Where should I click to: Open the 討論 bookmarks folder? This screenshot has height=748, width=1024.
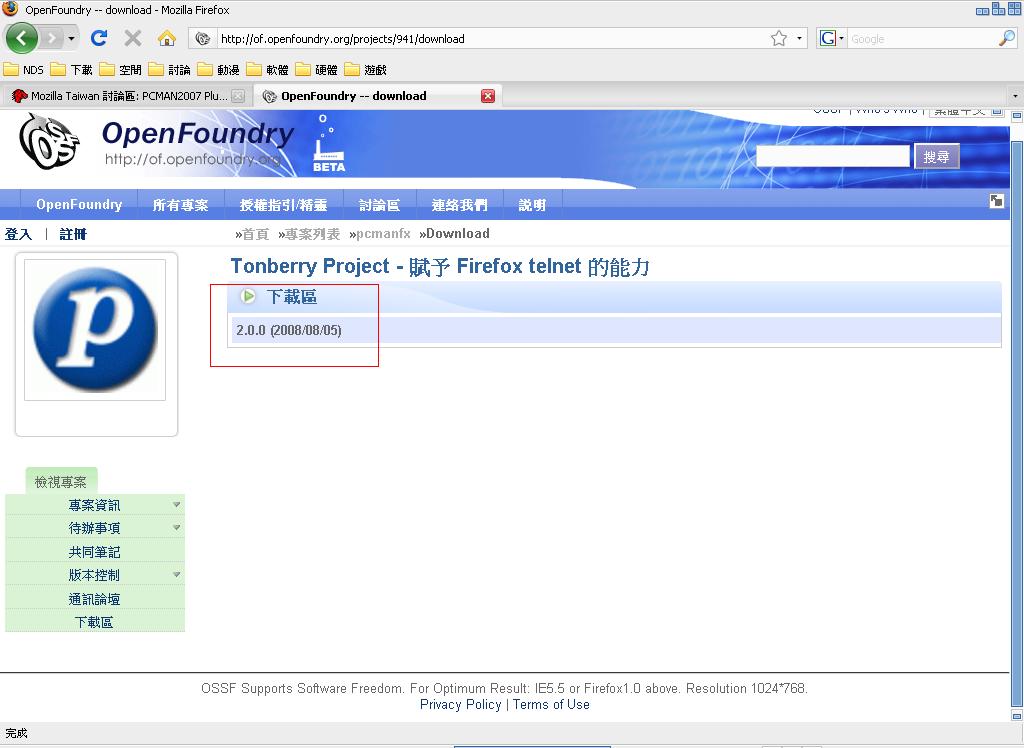169,69
